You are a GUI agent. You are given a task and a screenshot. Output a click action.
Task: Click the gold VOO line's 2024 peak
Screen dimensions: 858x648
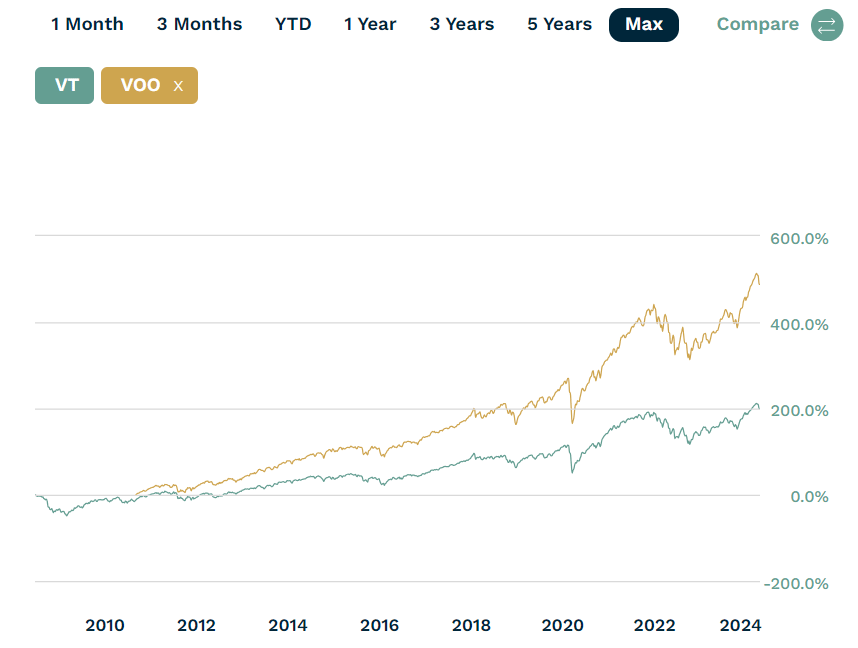point(756,274)
